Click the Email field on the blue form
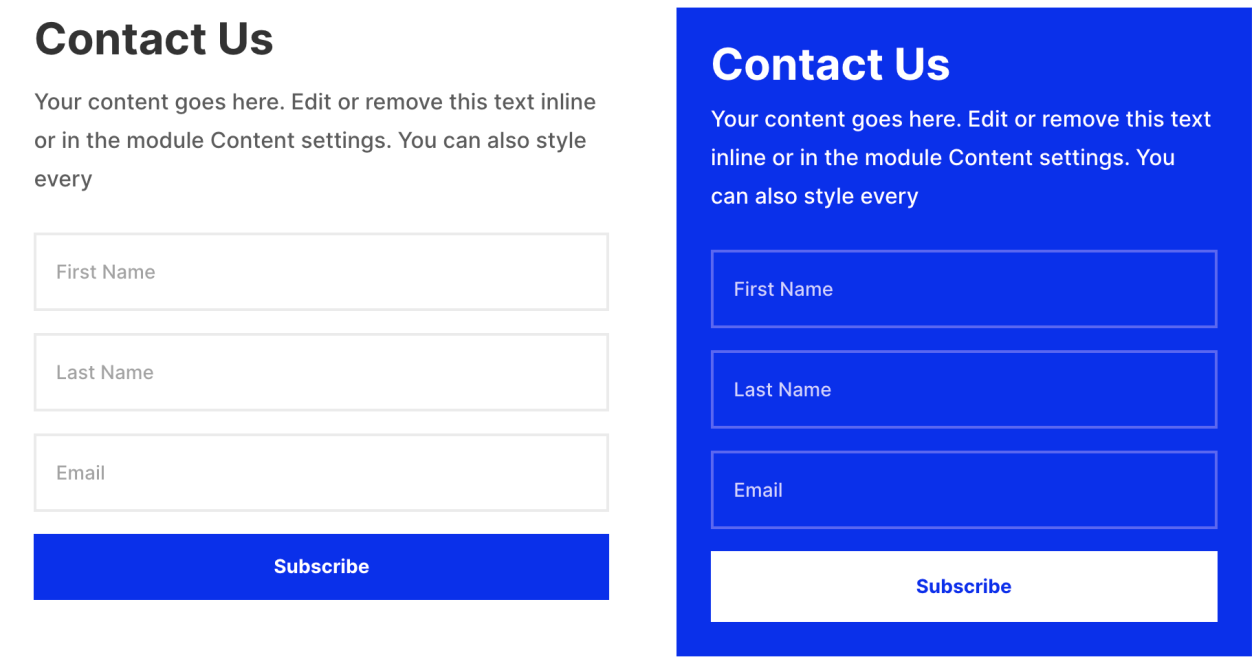Image resolution: width=1254 pixels, height=666 pixels. pos(963,490)
